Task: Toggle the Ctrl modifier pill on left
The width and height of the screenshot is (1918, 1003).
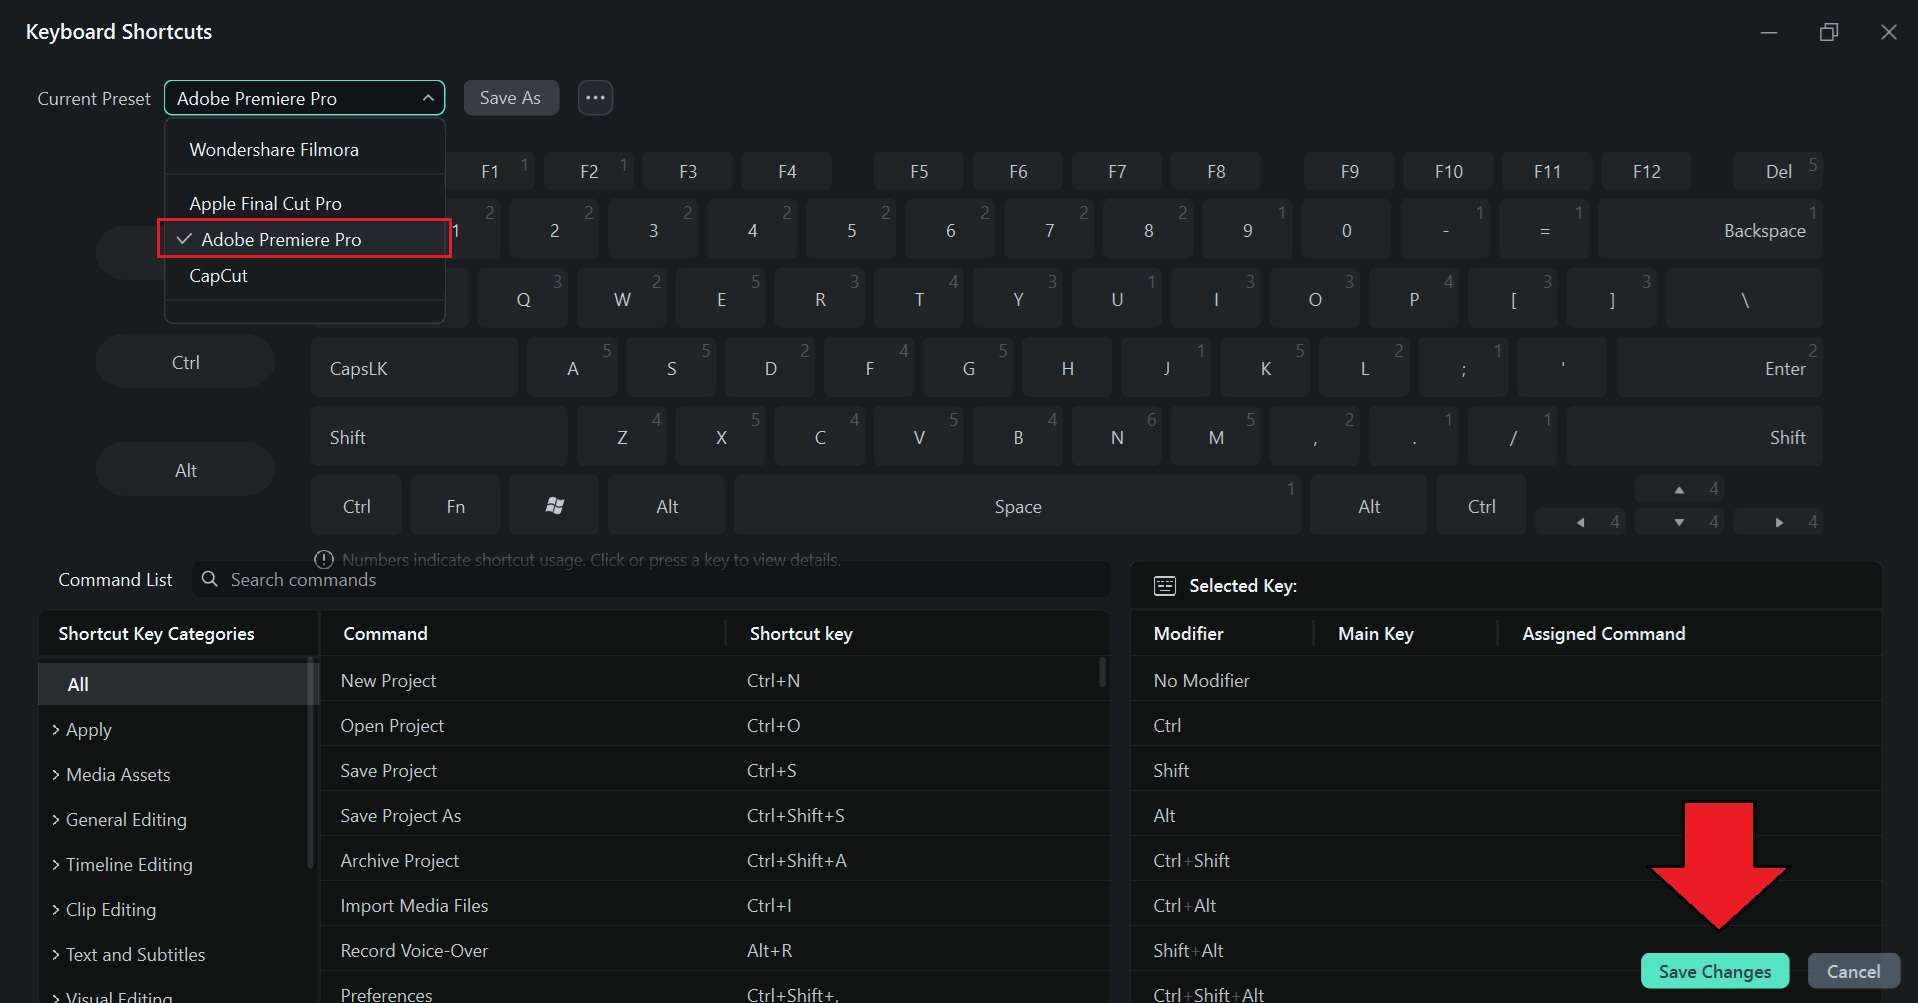Action: tap(186, 362)
